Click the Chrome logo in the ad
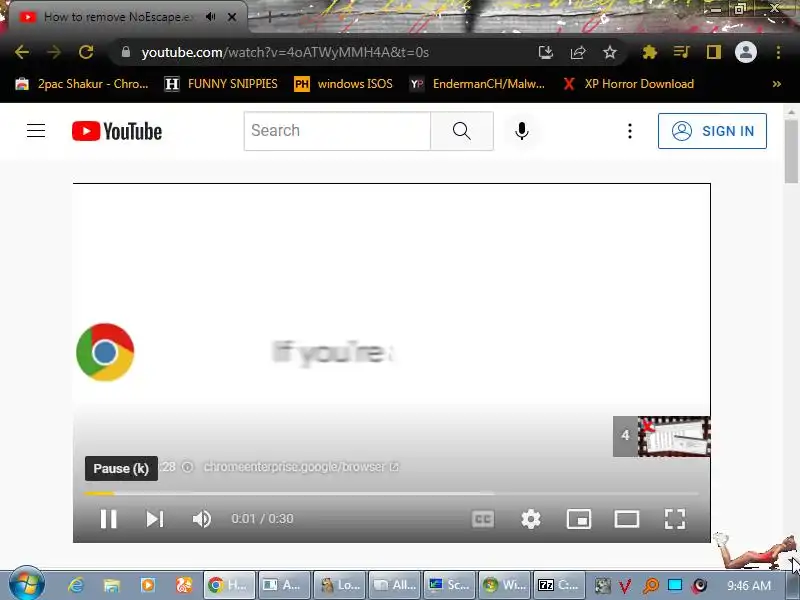Image resolution: width=800 pixels, height=600 pixels. 105,352
